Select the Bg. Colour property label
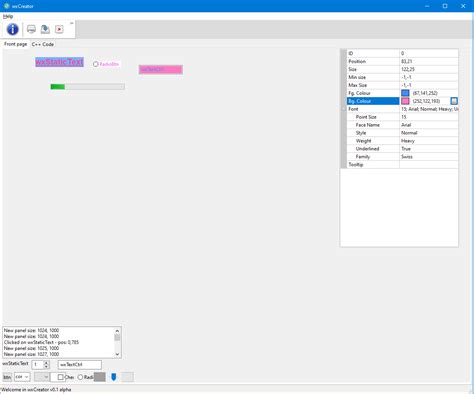Viewport: 474px width, 394px height. click(x=359, y=101)
